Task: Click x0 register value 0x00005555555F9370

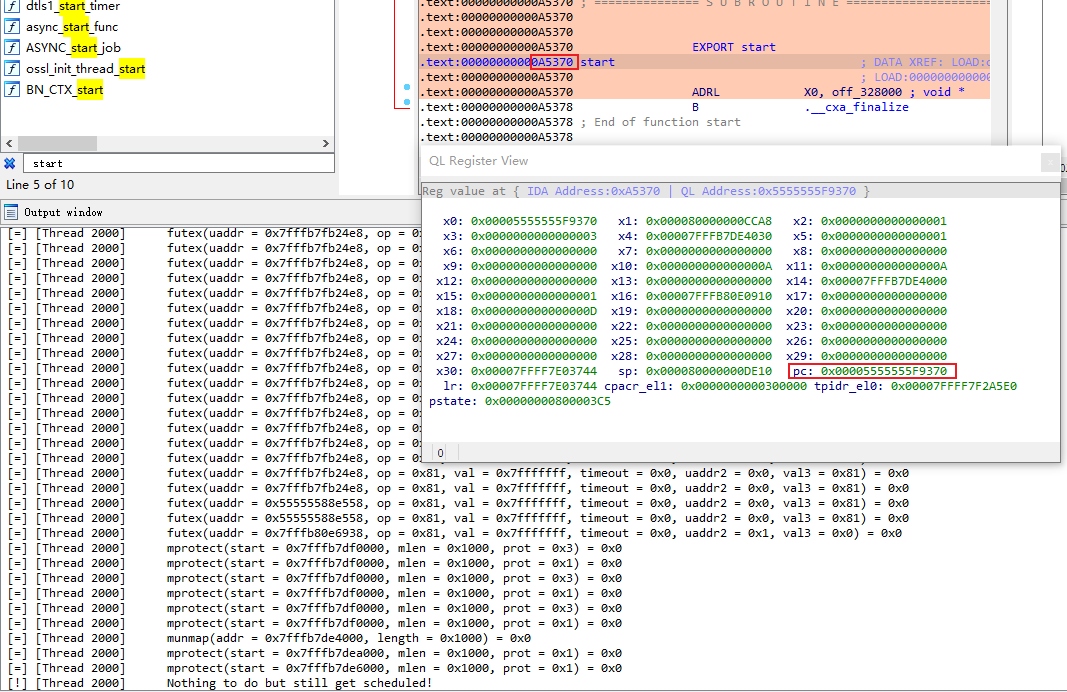Action: coord(534,221)
